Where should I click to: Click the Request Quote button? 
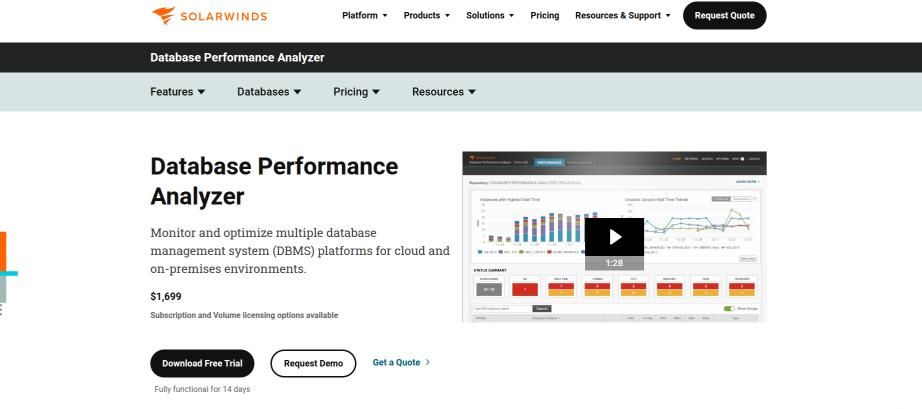click(x=724, y=15)
